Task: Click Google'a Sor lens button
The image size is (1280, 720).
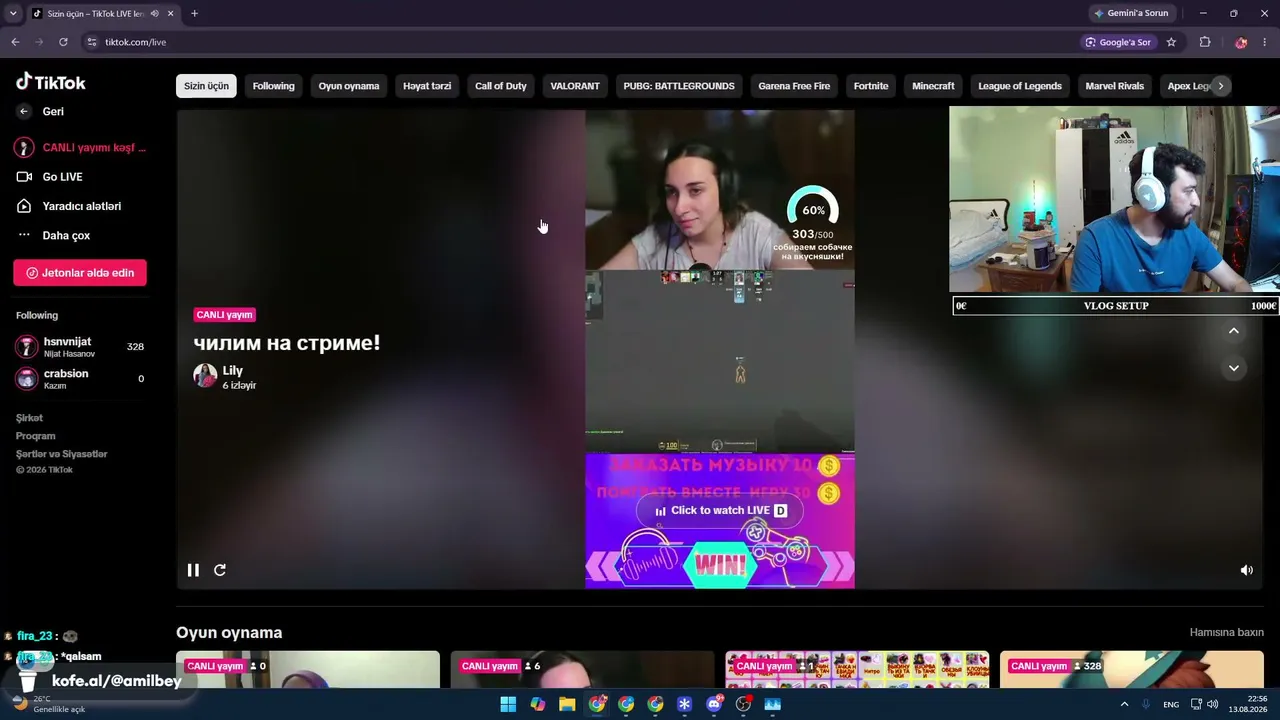Action: 1119,42
